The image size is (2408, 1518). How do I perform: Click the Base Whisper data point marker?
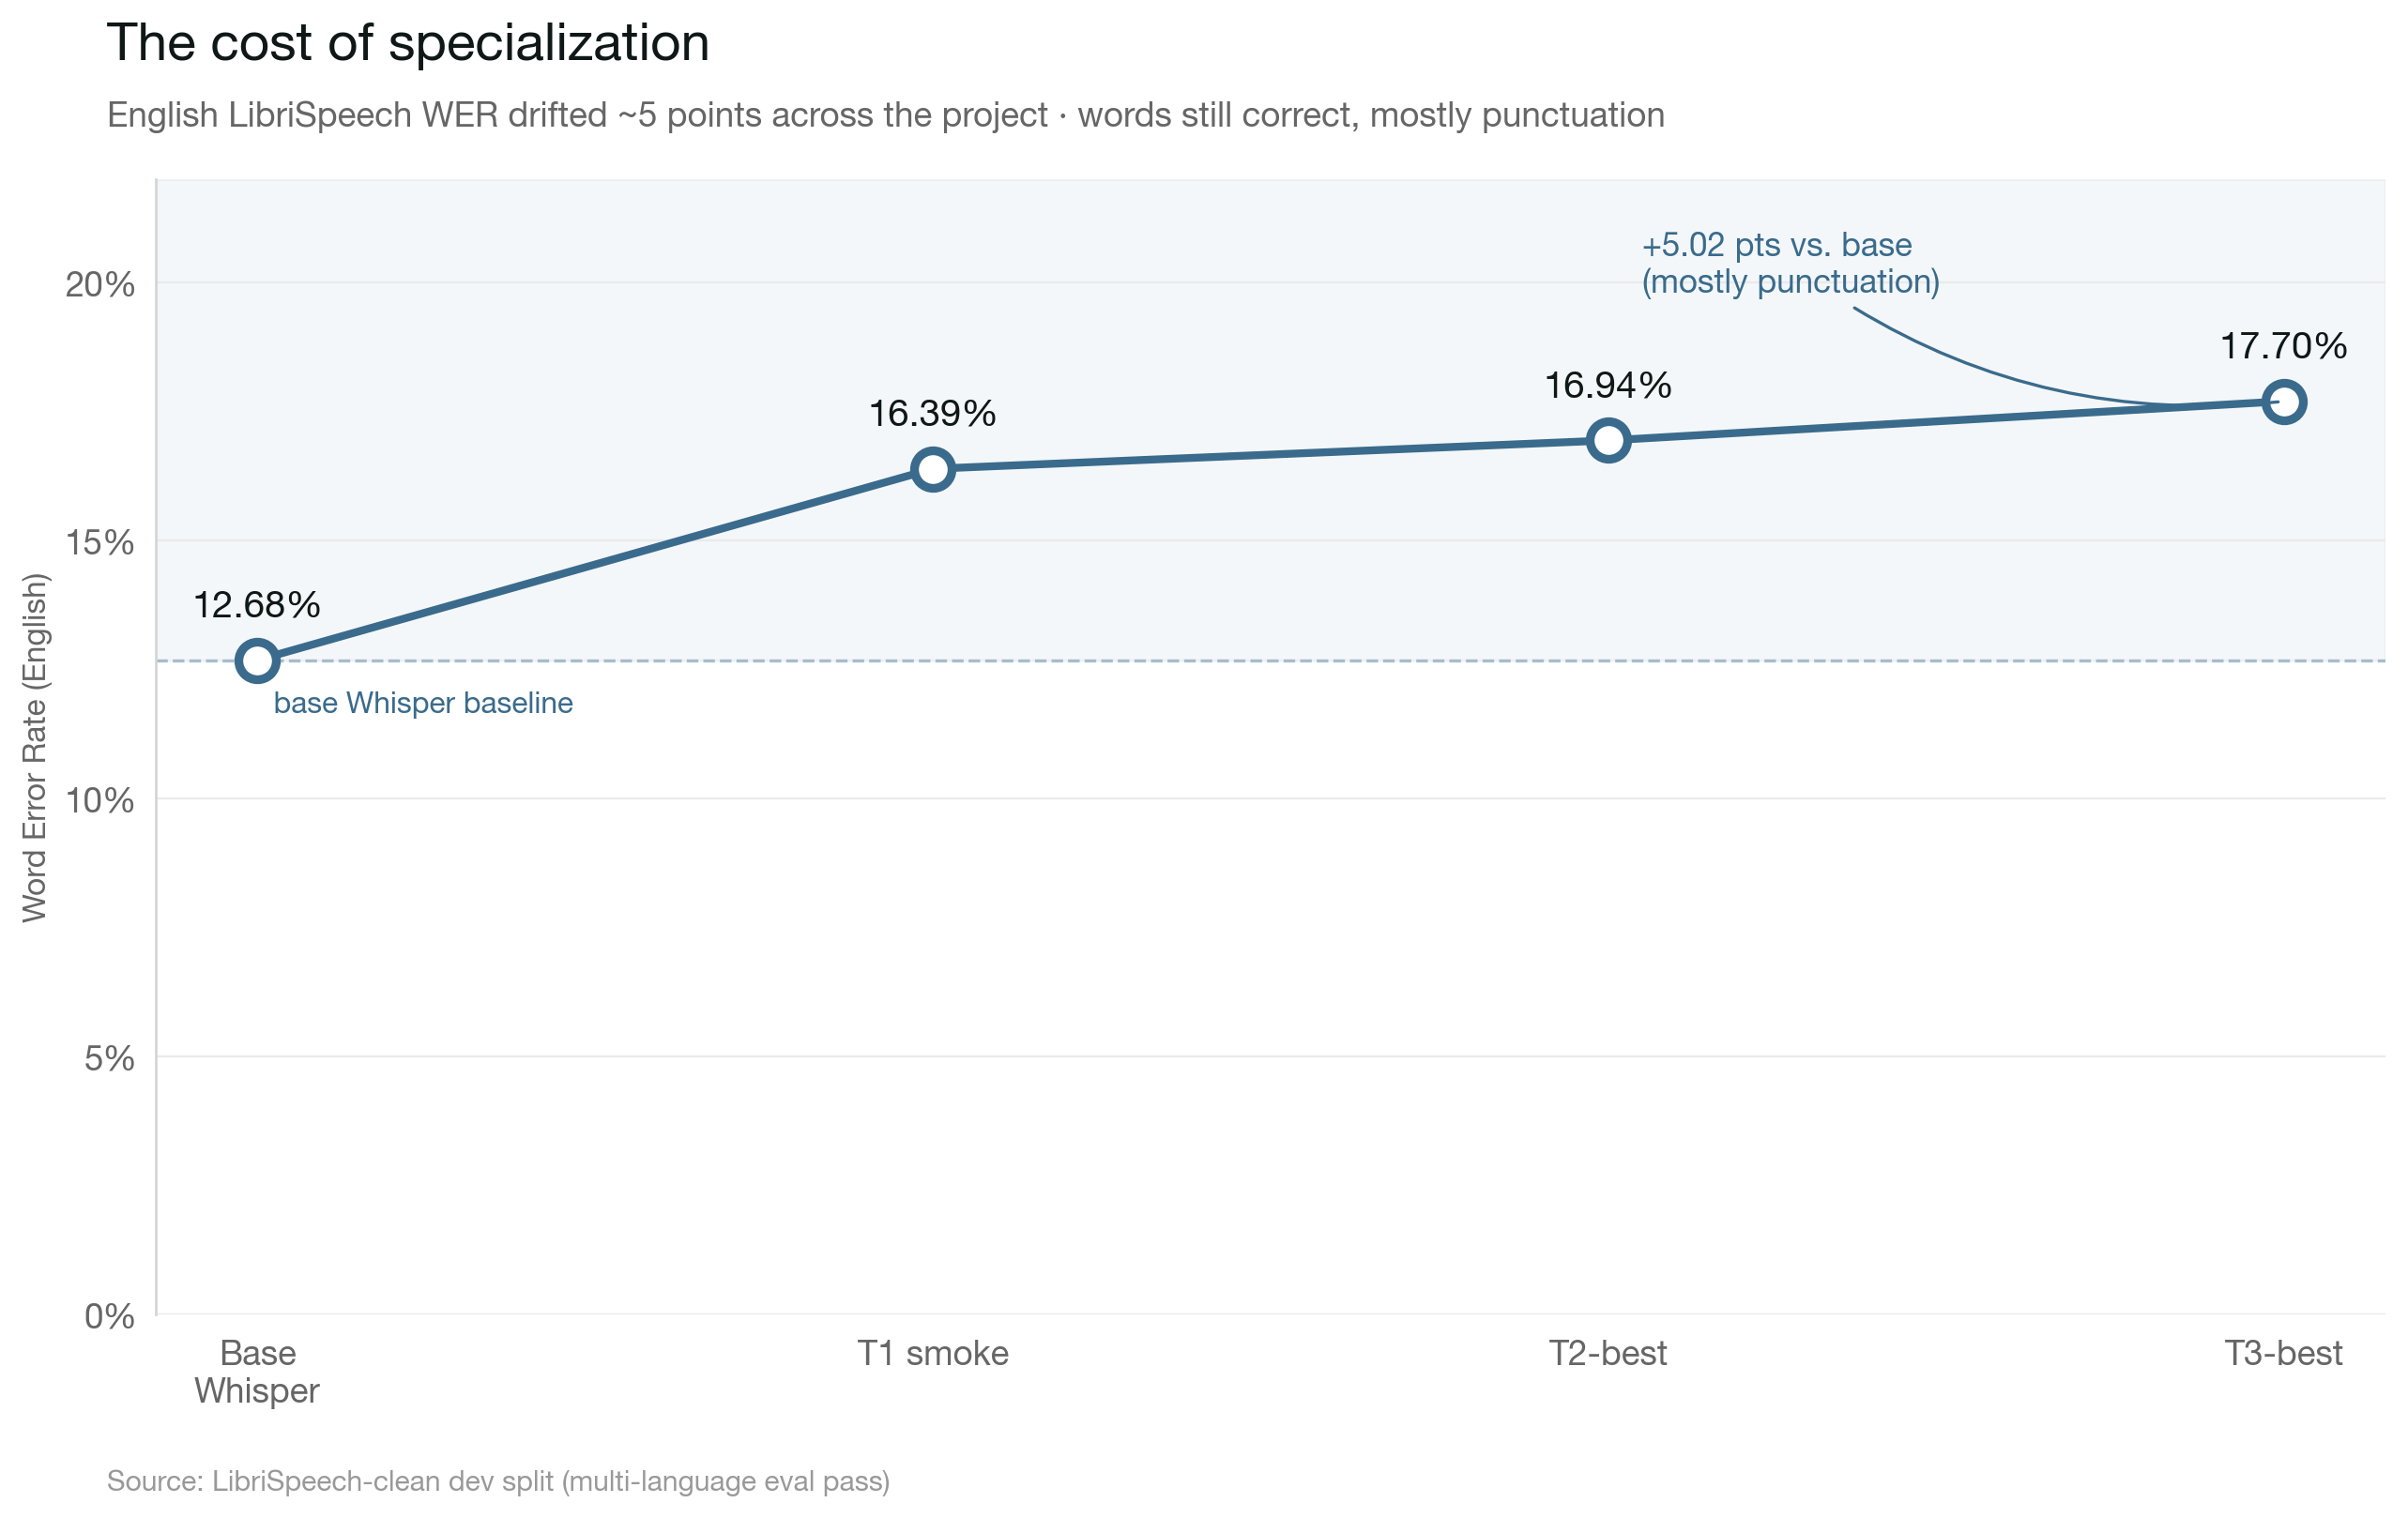click(257, 661)
